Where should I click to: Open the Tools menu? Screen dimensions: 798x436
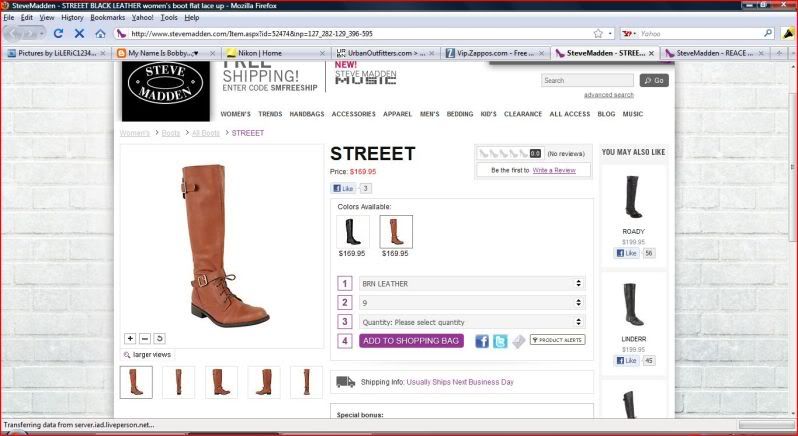tap(169, 17)
